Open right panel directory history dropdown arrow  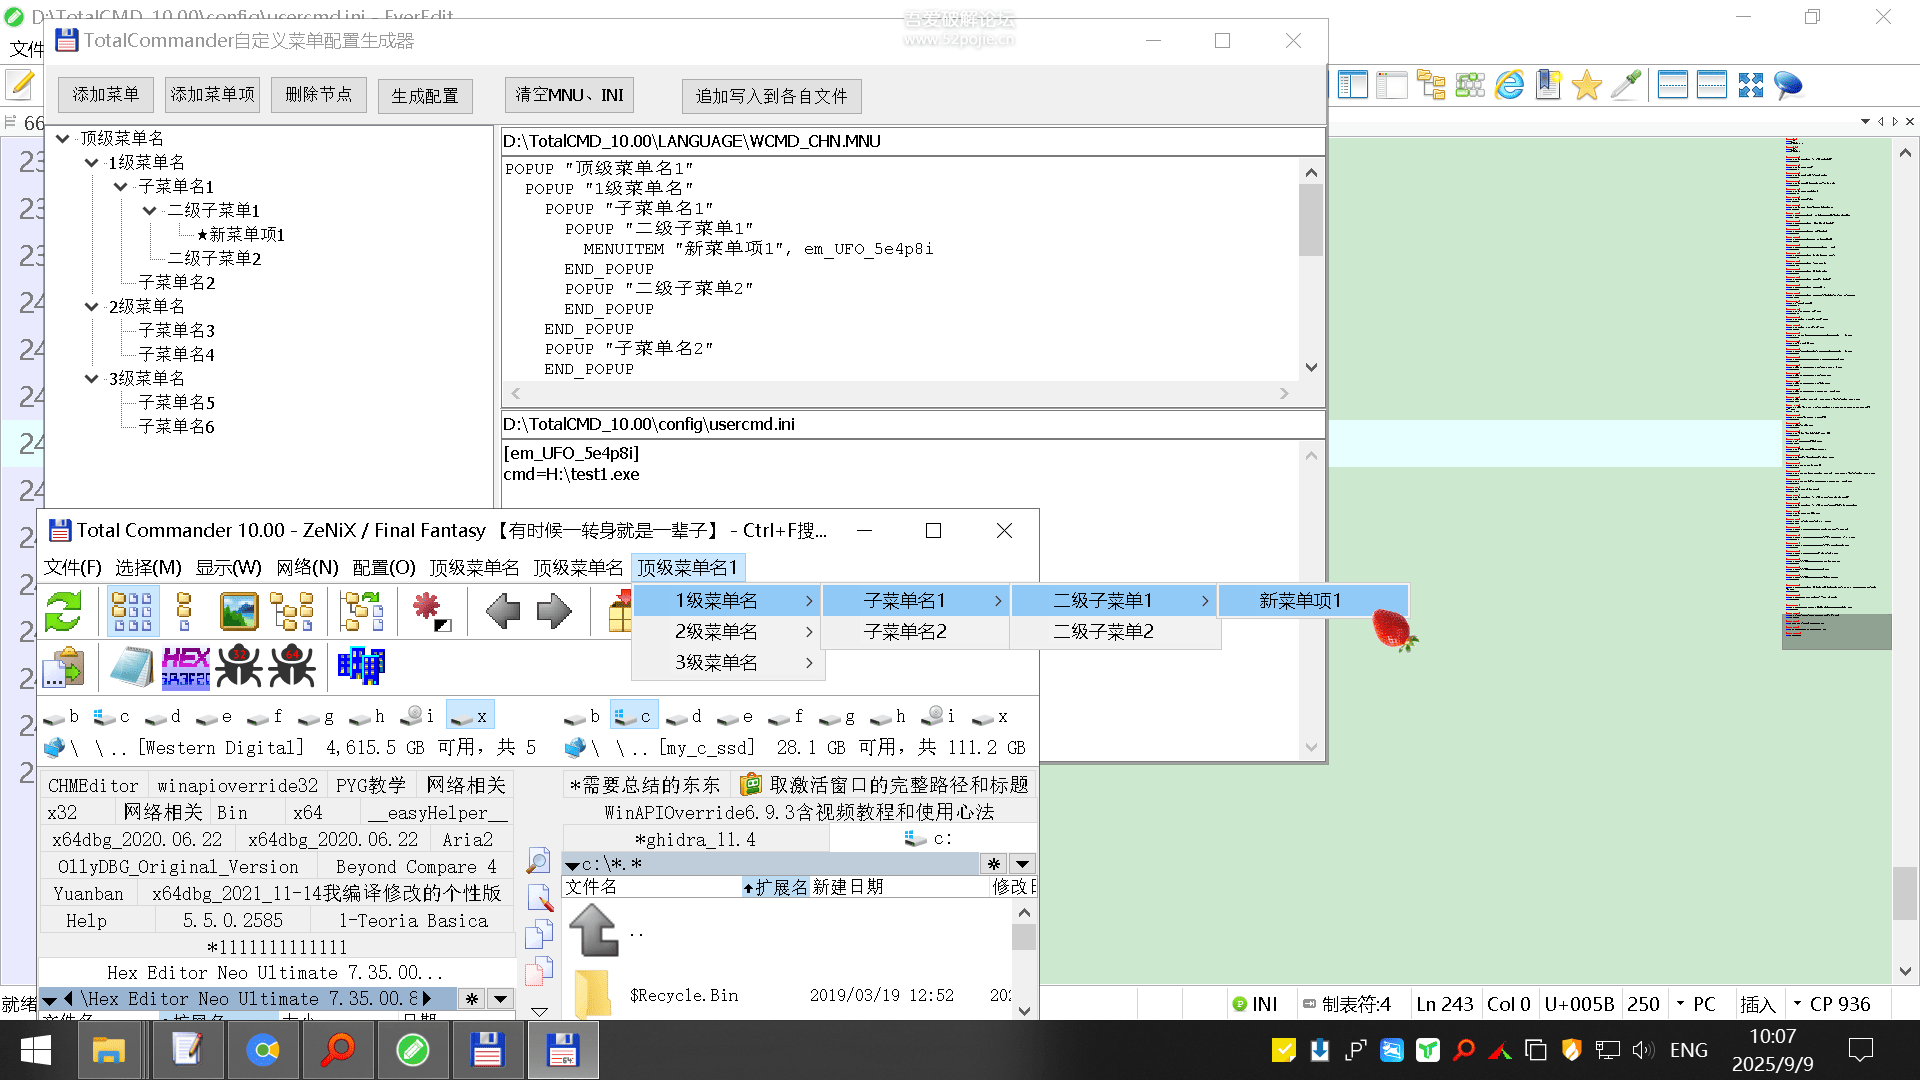coord(1022,864)
